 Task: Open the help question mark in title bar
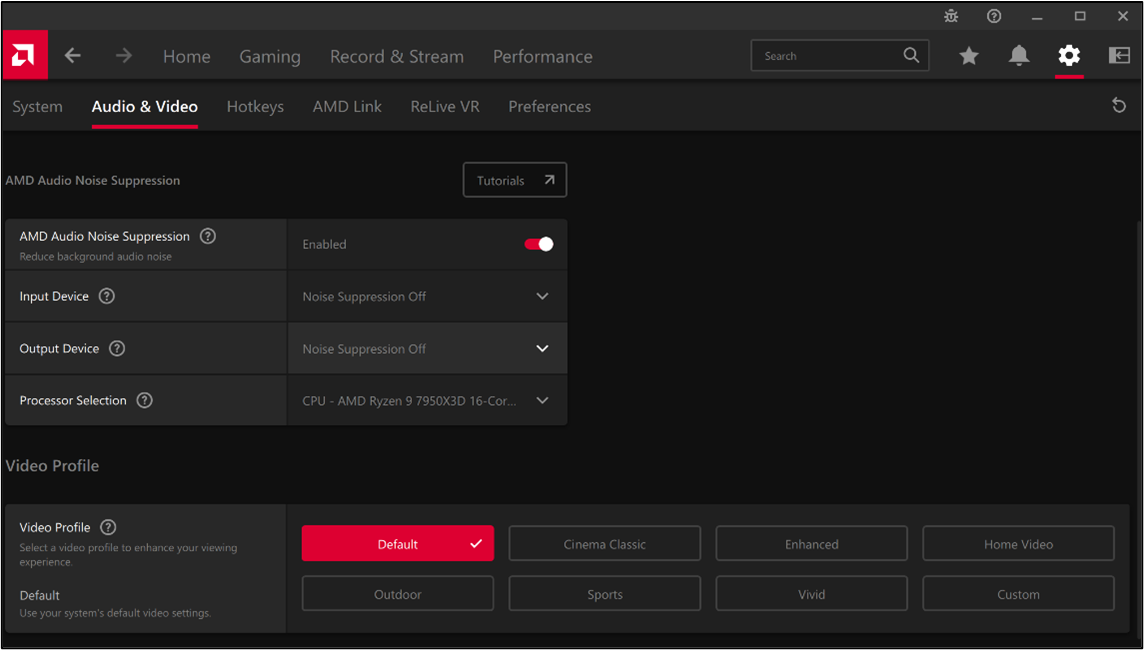coord(994,16)
